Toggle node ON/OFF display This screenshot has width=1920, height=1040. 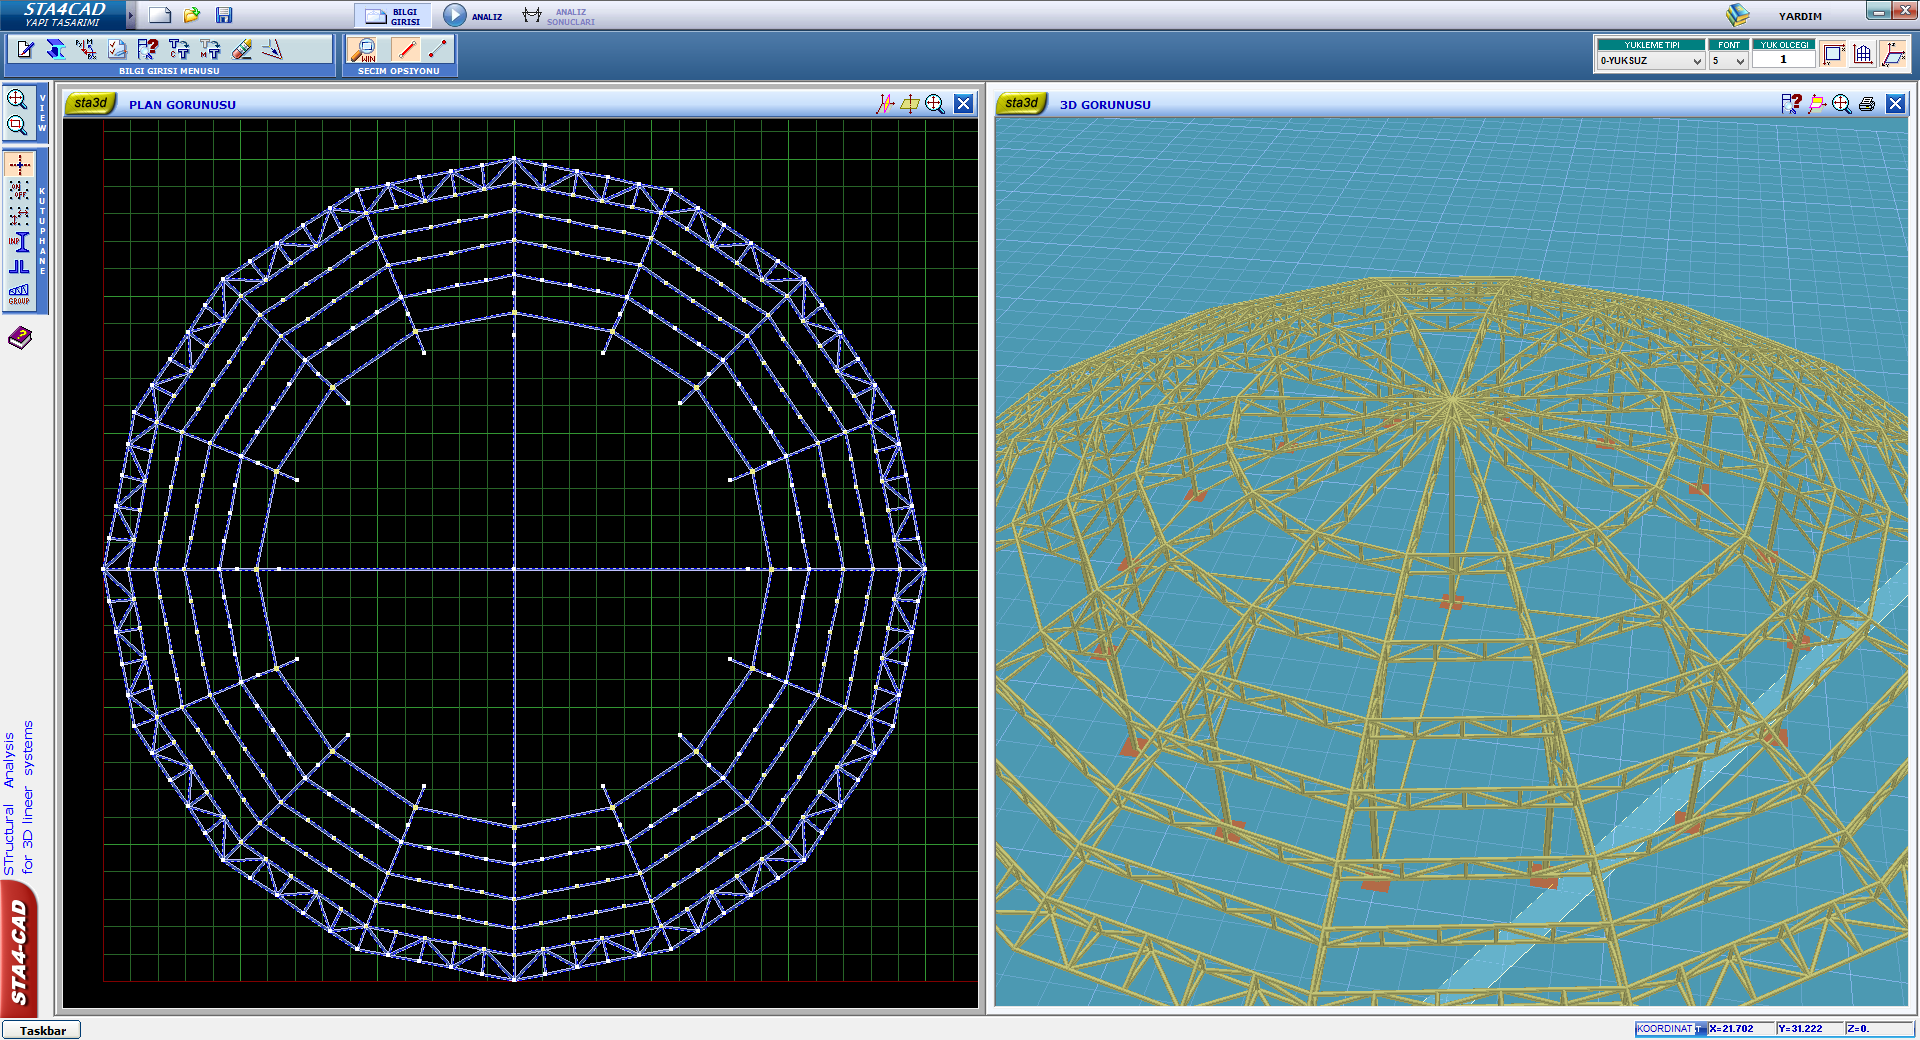pyautogui.click(x=19, y=190)
